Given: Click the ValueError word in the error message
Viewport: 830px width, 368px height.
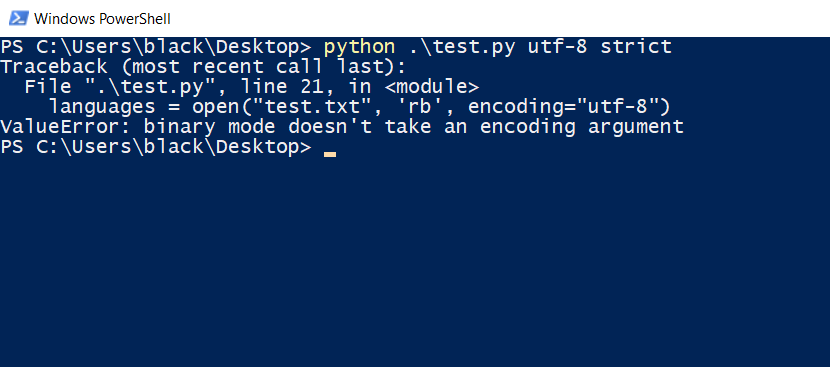Looking at the screenshot, I should coord(66,127).
